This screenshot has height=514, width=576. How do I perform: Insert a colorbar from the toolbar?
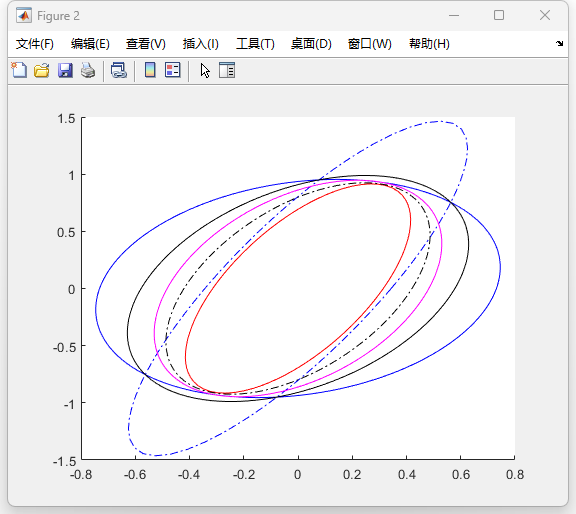(x=150, y=70)
